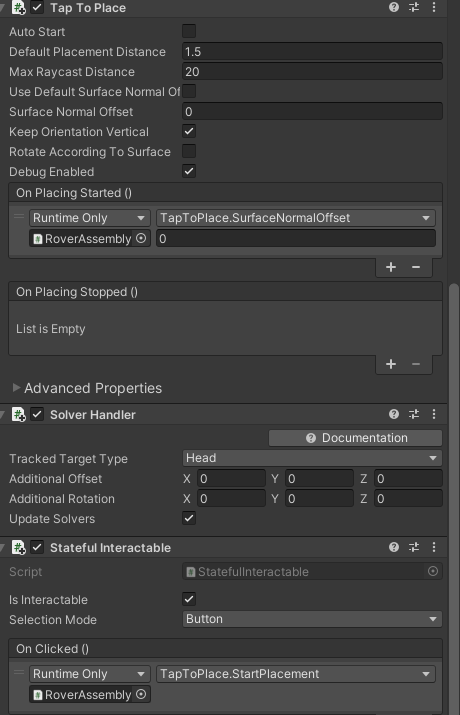Click Max Raycast Distance field

pyautogui.click(x=312, y=72)
